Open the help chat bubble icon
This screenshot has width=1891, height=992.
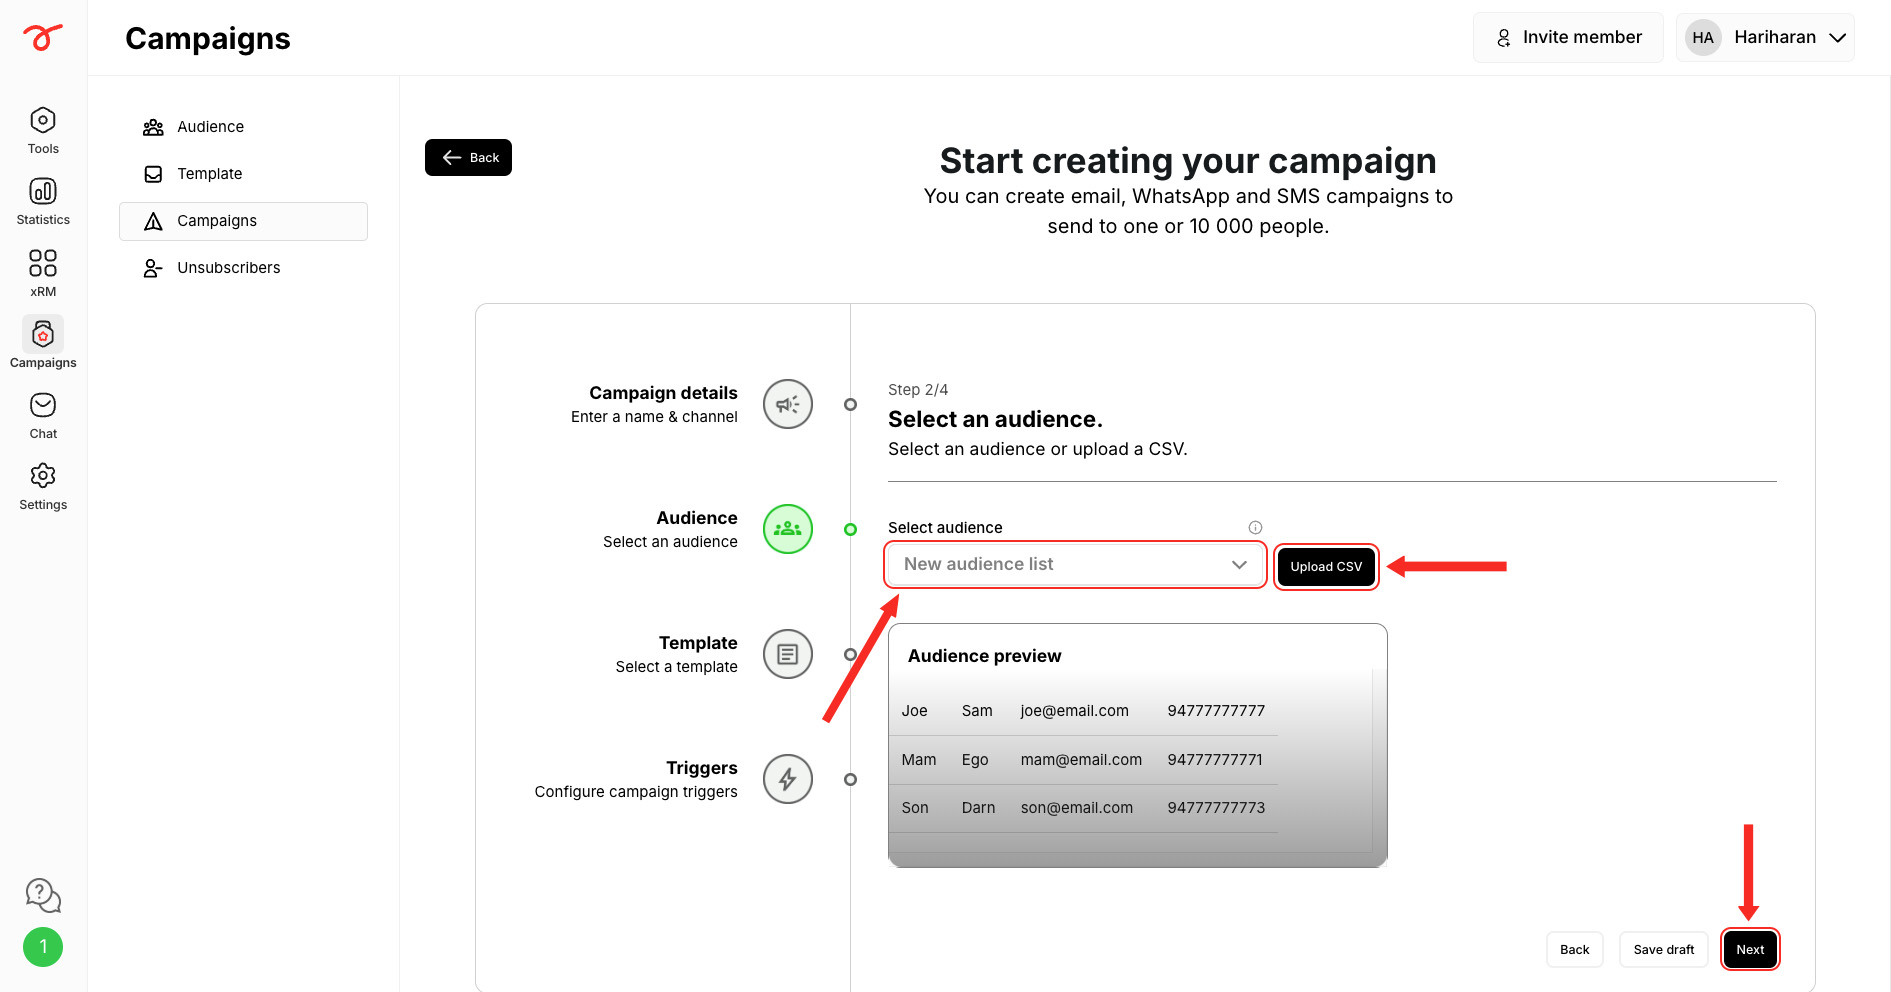43,895
